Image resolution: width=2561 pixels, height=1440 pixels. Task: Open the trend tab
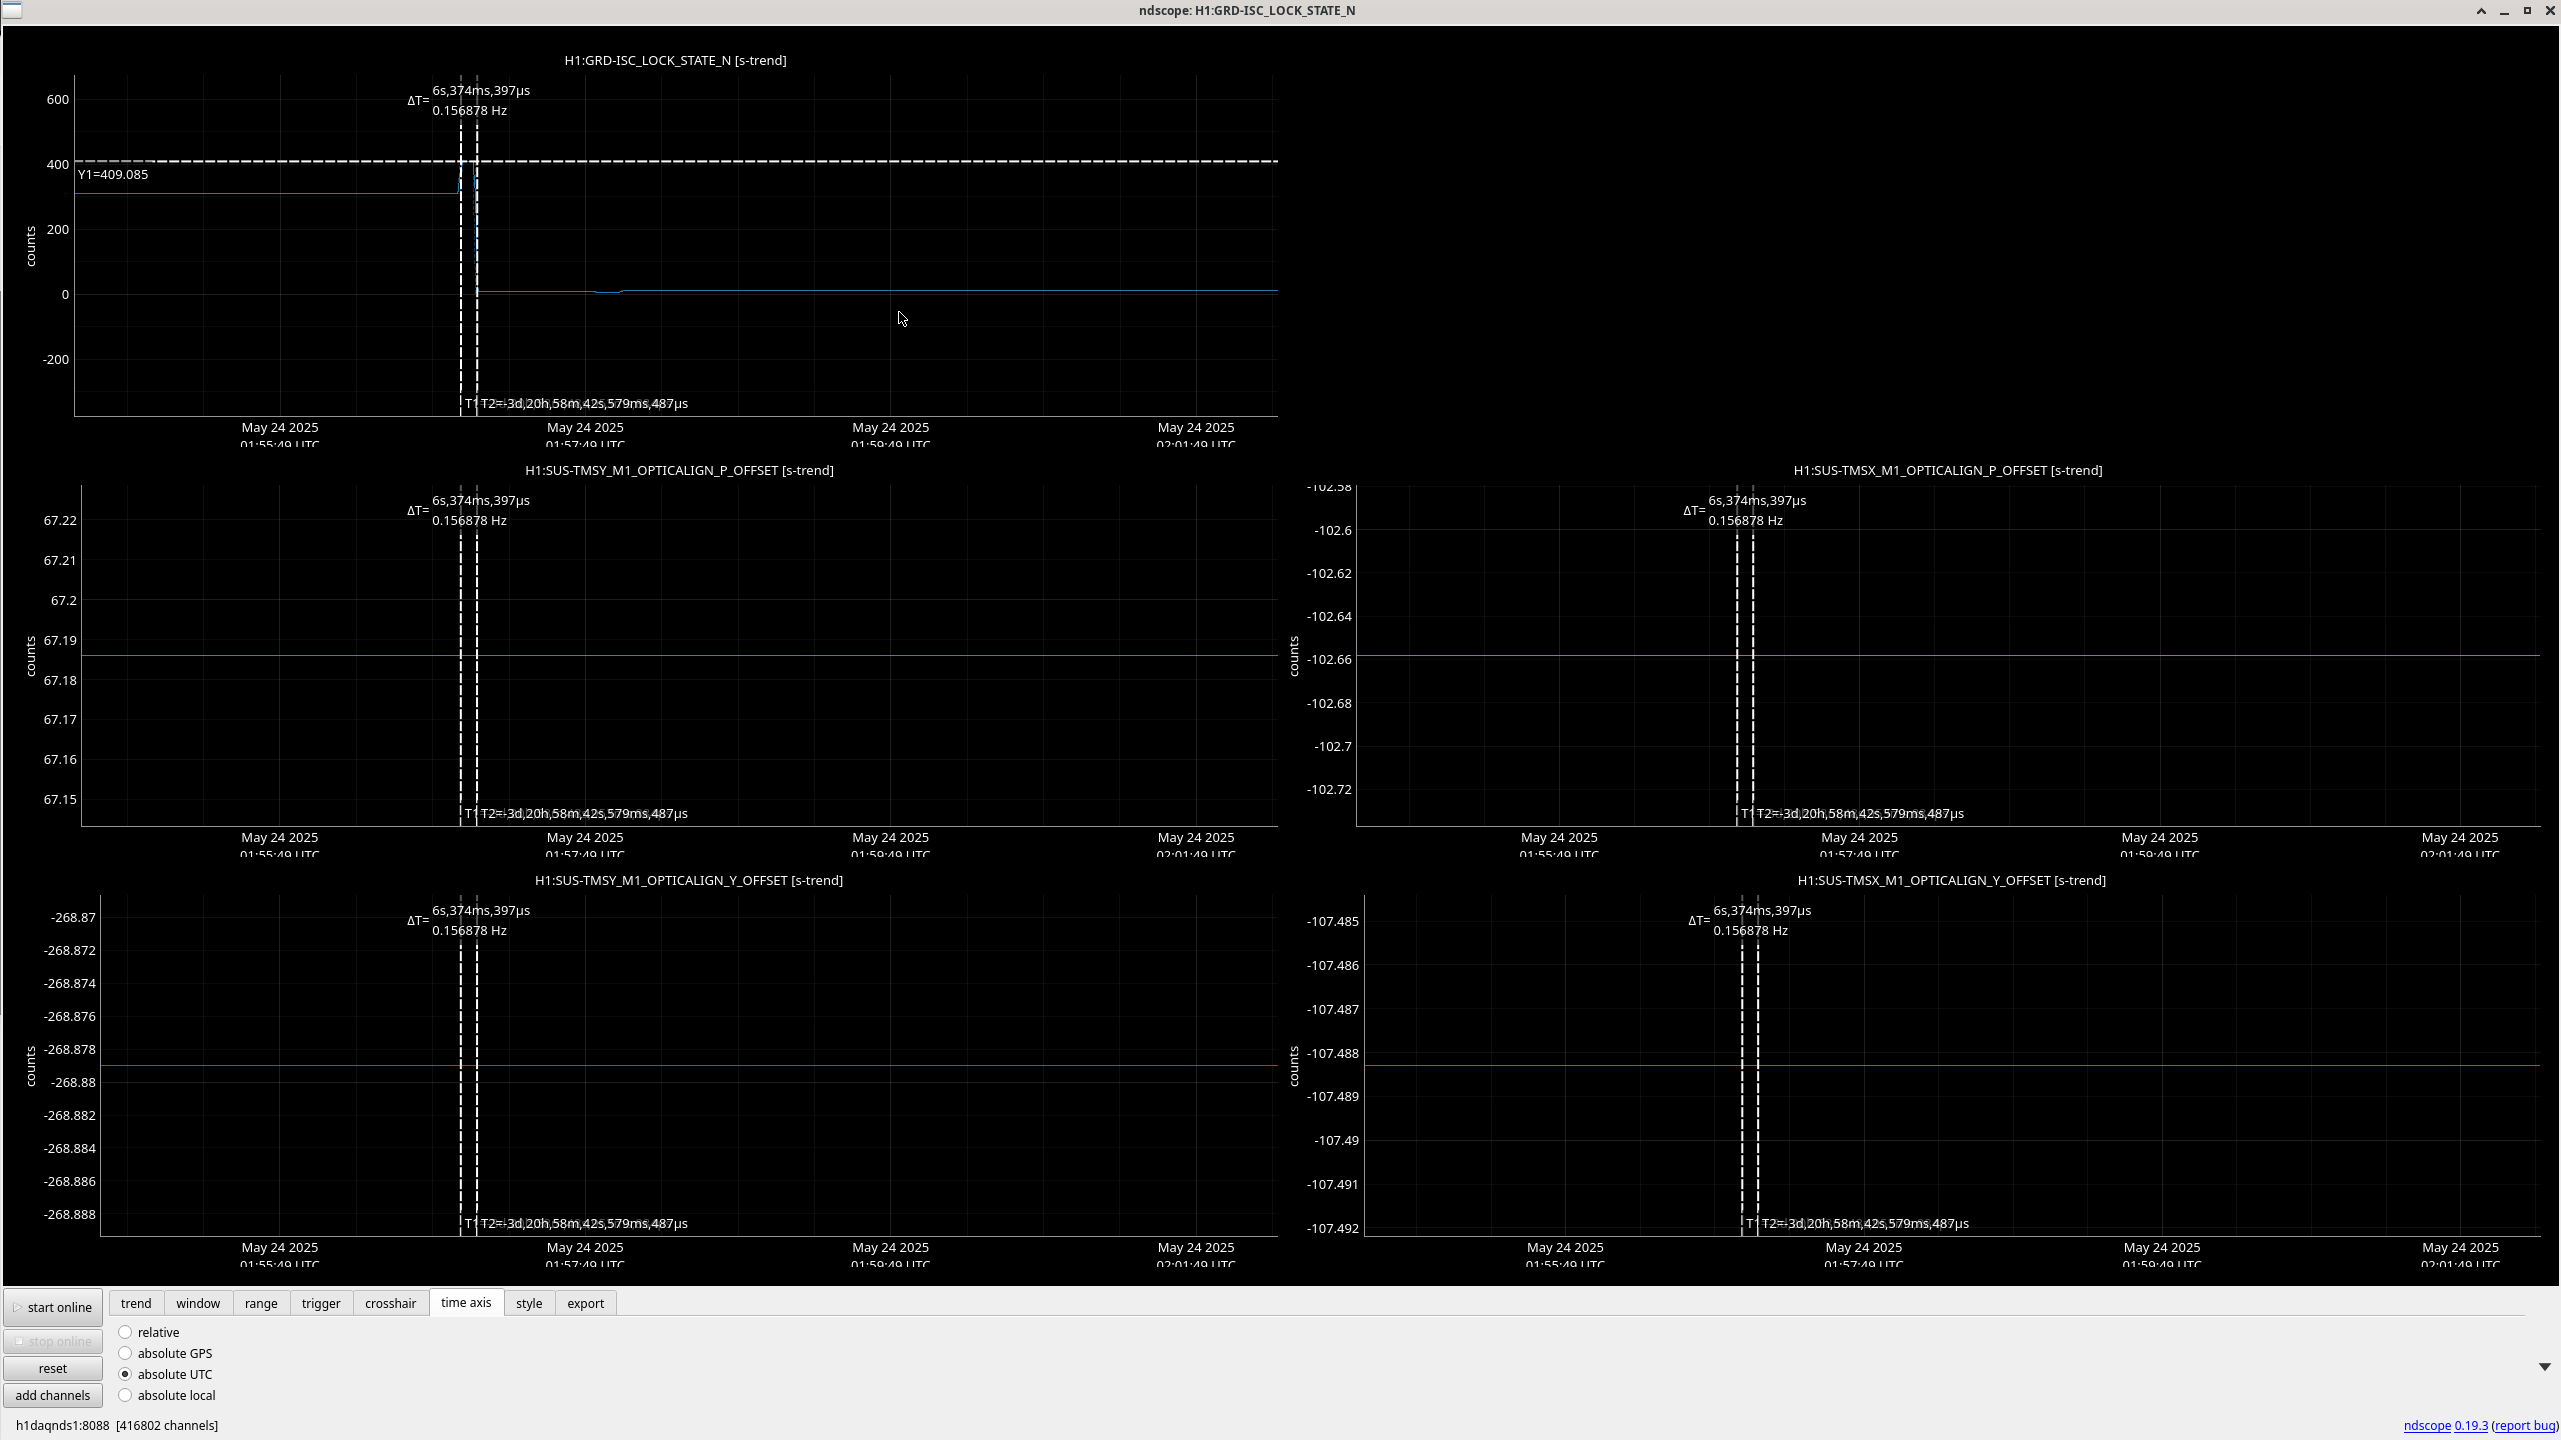[x=136, y=1303]
